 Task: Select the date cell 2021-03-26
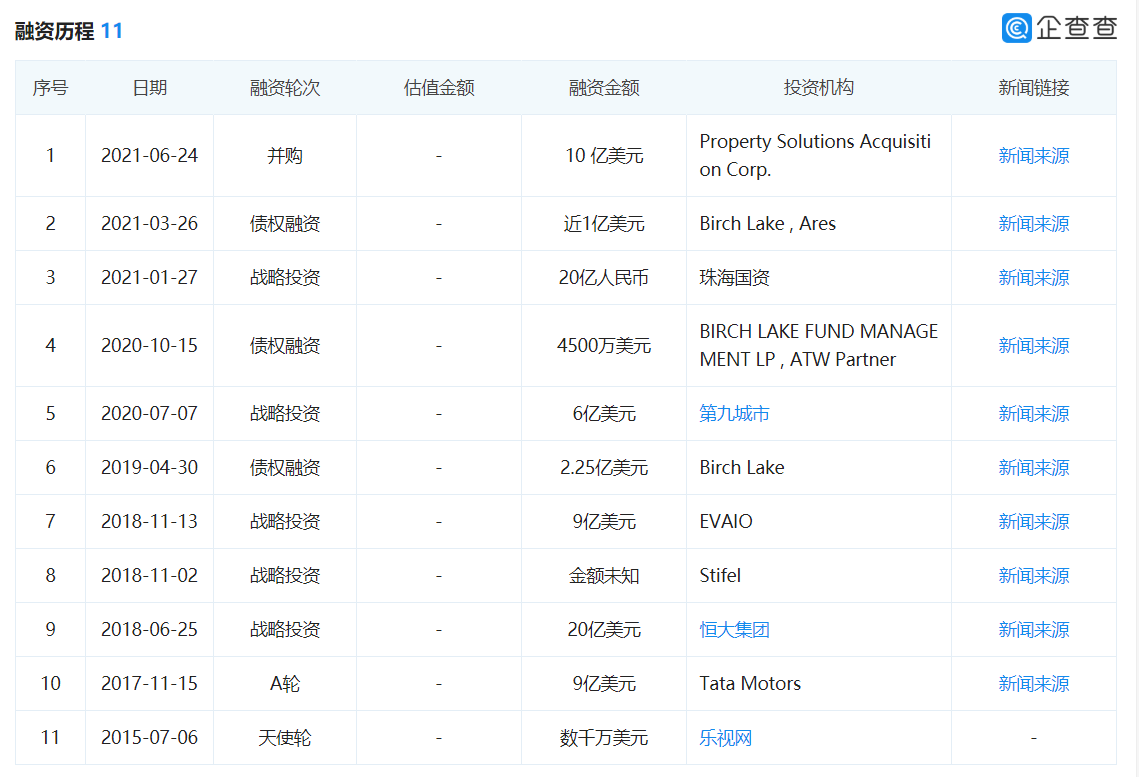pyautogui.click(x=150, y=224)
